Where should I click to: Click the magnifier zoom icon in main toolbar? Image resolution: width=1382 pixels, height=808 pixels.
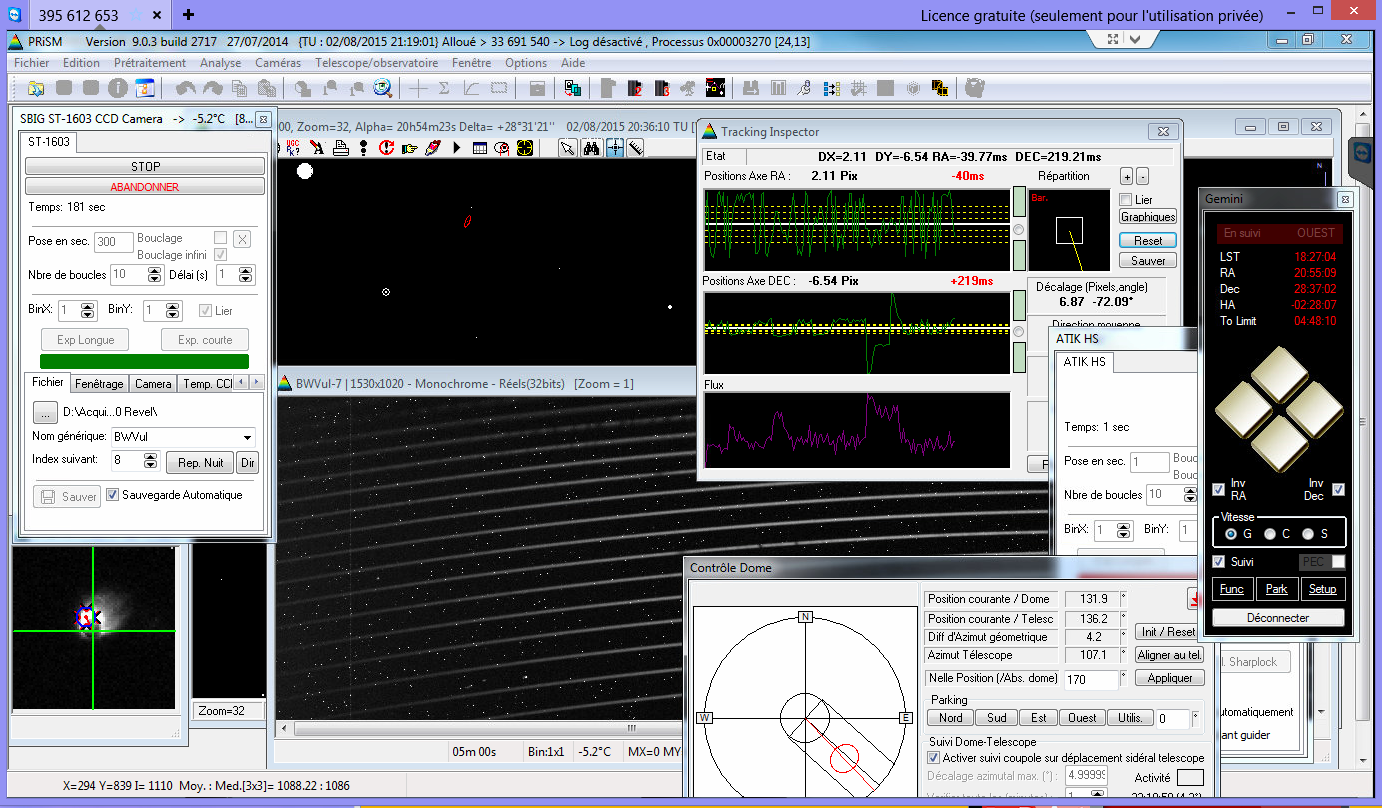382,88
